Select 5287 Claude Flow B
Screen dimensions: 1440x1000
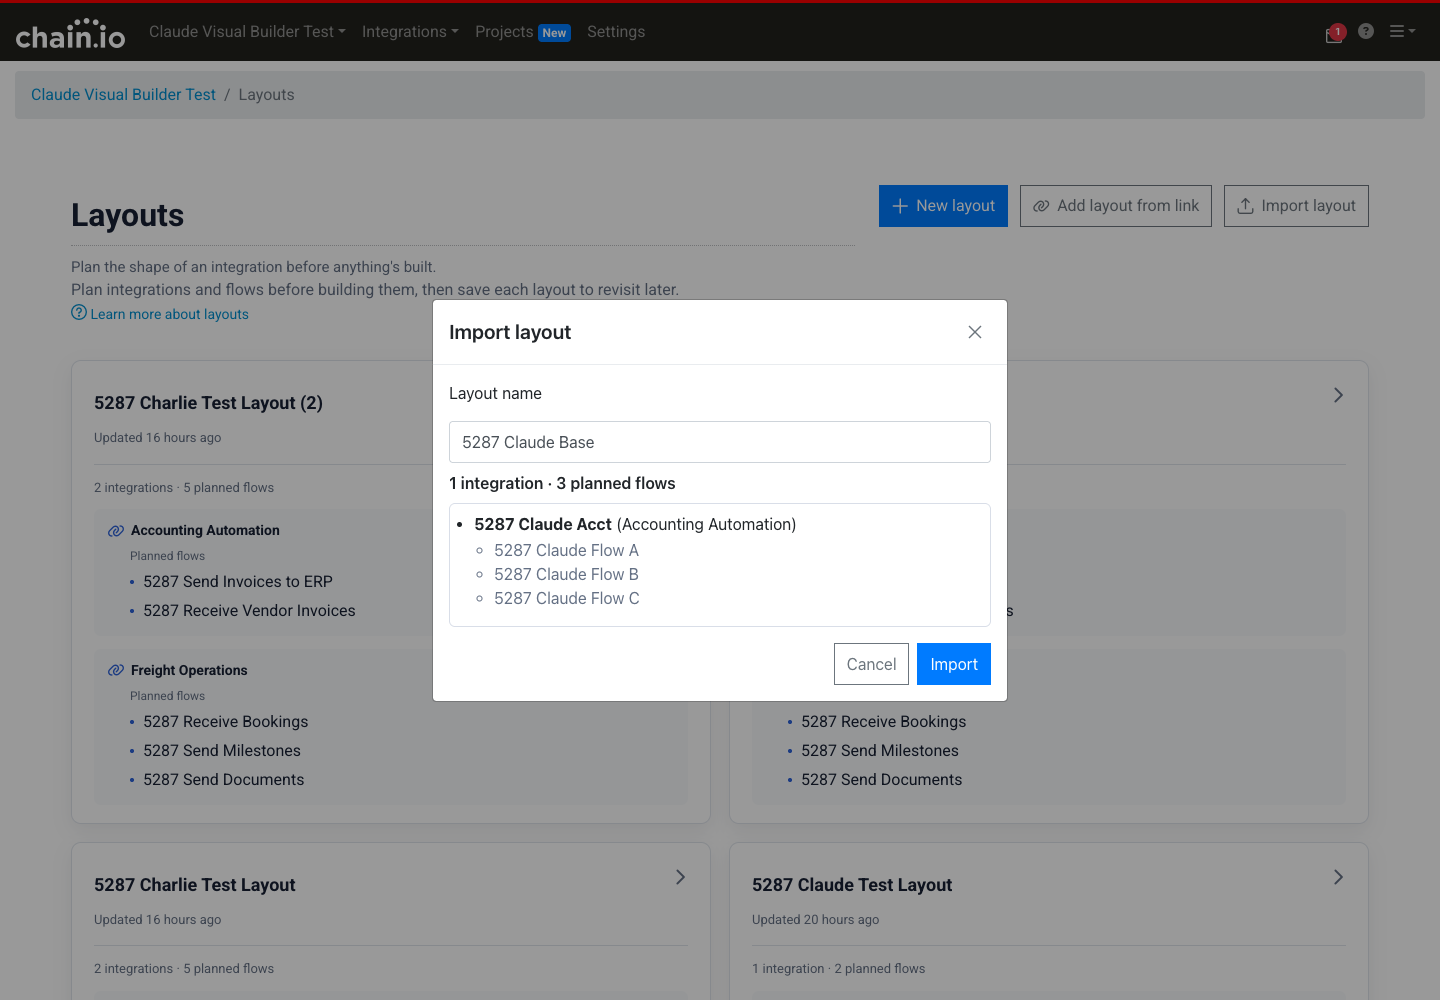click(566, 574)
